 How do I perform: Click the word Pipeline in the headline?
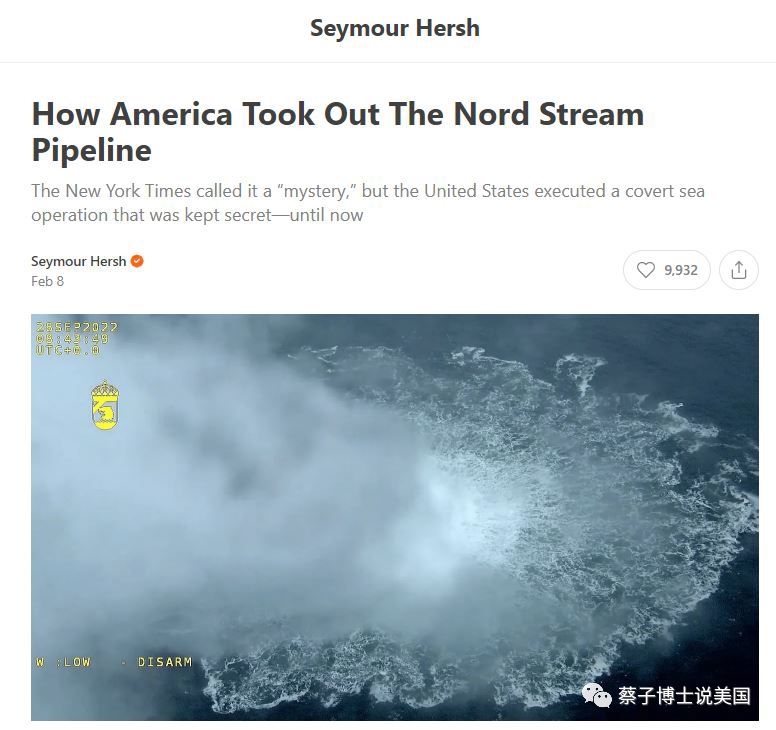tap(92, 150)
